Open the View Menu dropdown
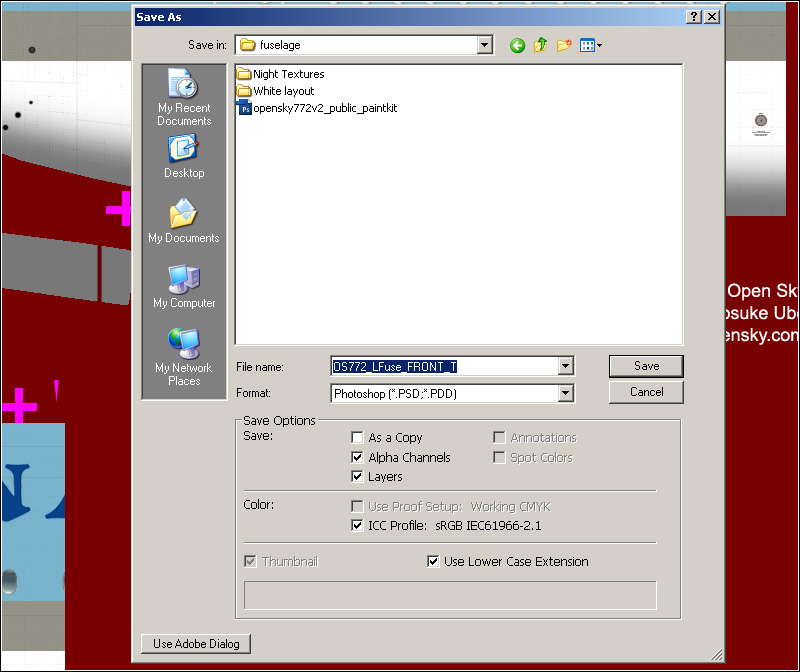This screenshot has width=800, height=672. tap(590, 45)
